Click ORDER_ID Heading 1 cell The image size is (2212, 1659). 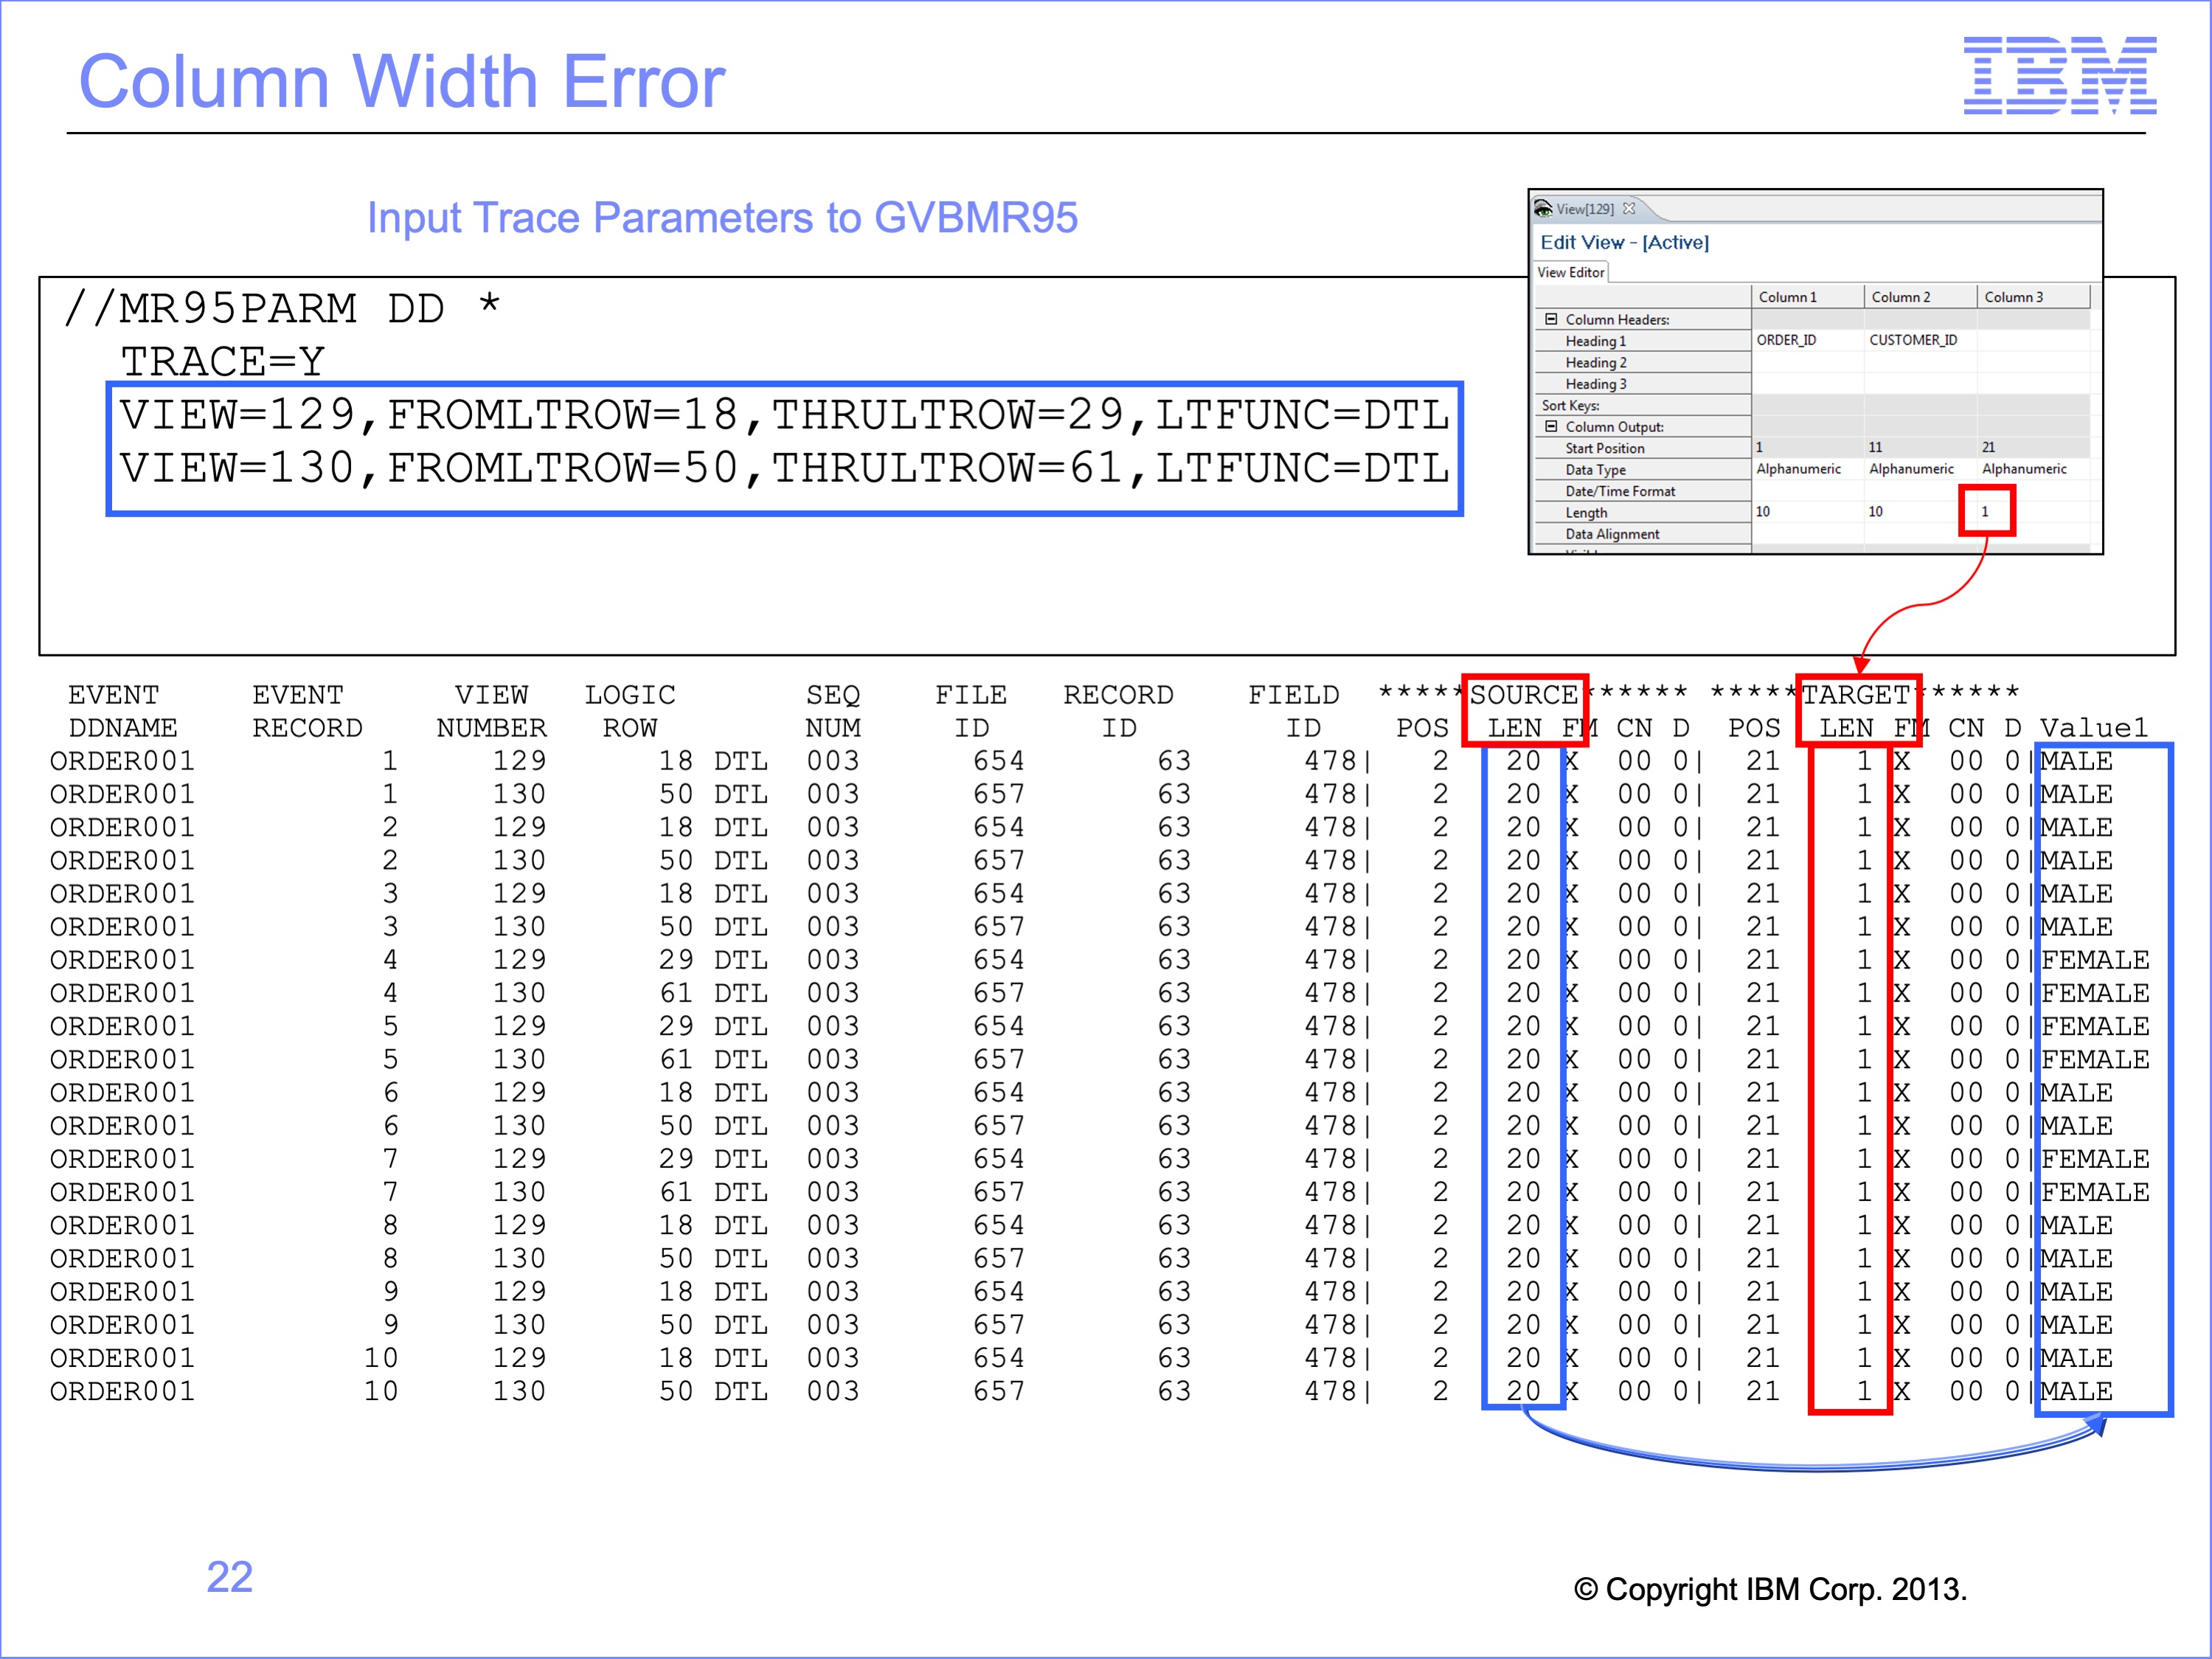point(1786,340)
